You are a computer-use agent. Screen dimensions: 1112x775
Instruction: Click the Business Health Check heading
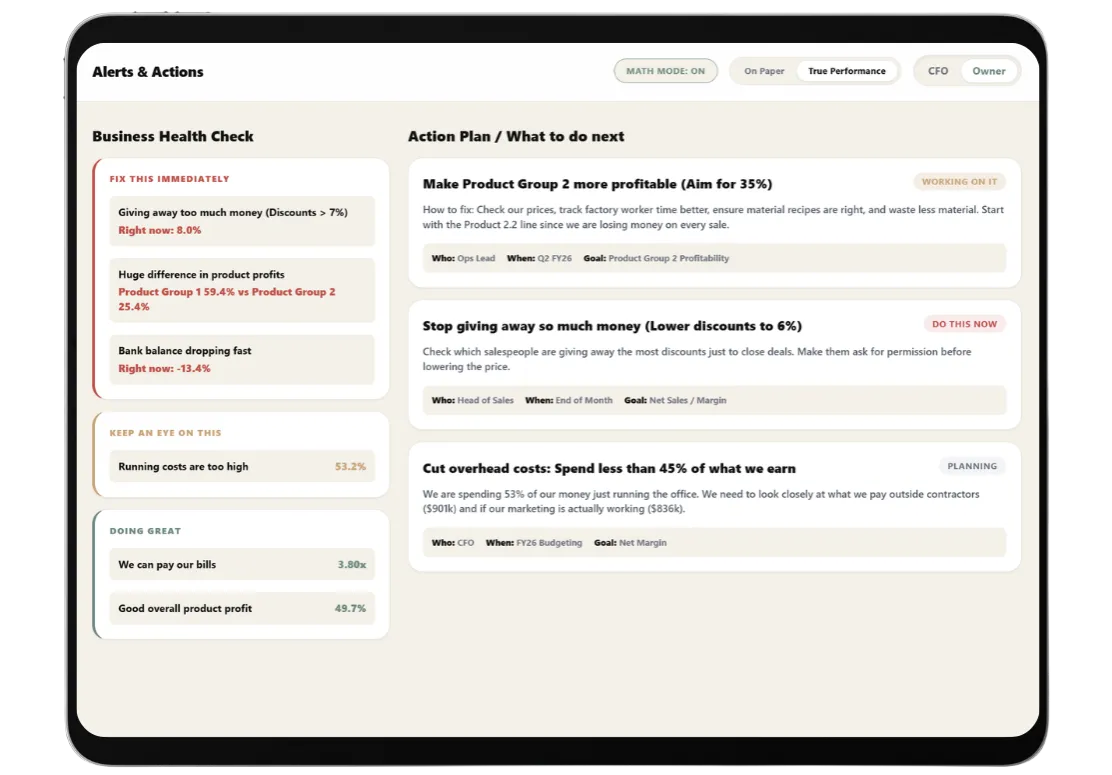(x=172, y=136)
